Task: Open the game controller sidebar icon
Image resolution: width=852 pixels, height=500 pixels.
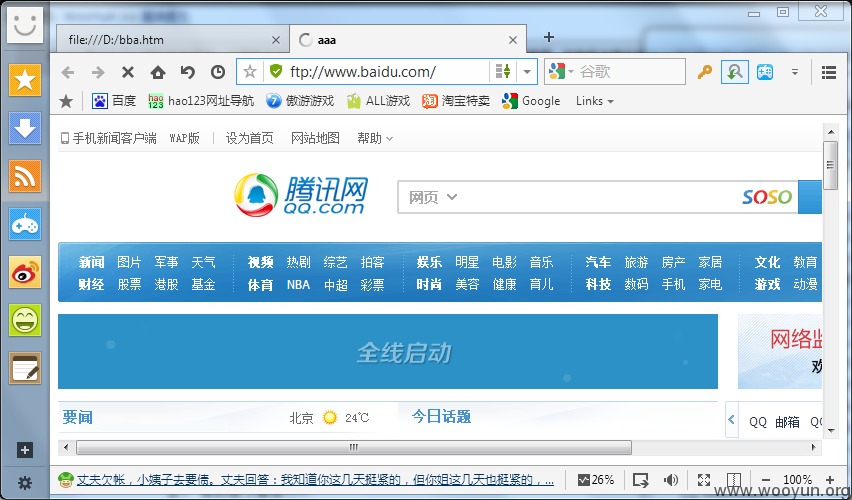Action: (x=24, y=224)
